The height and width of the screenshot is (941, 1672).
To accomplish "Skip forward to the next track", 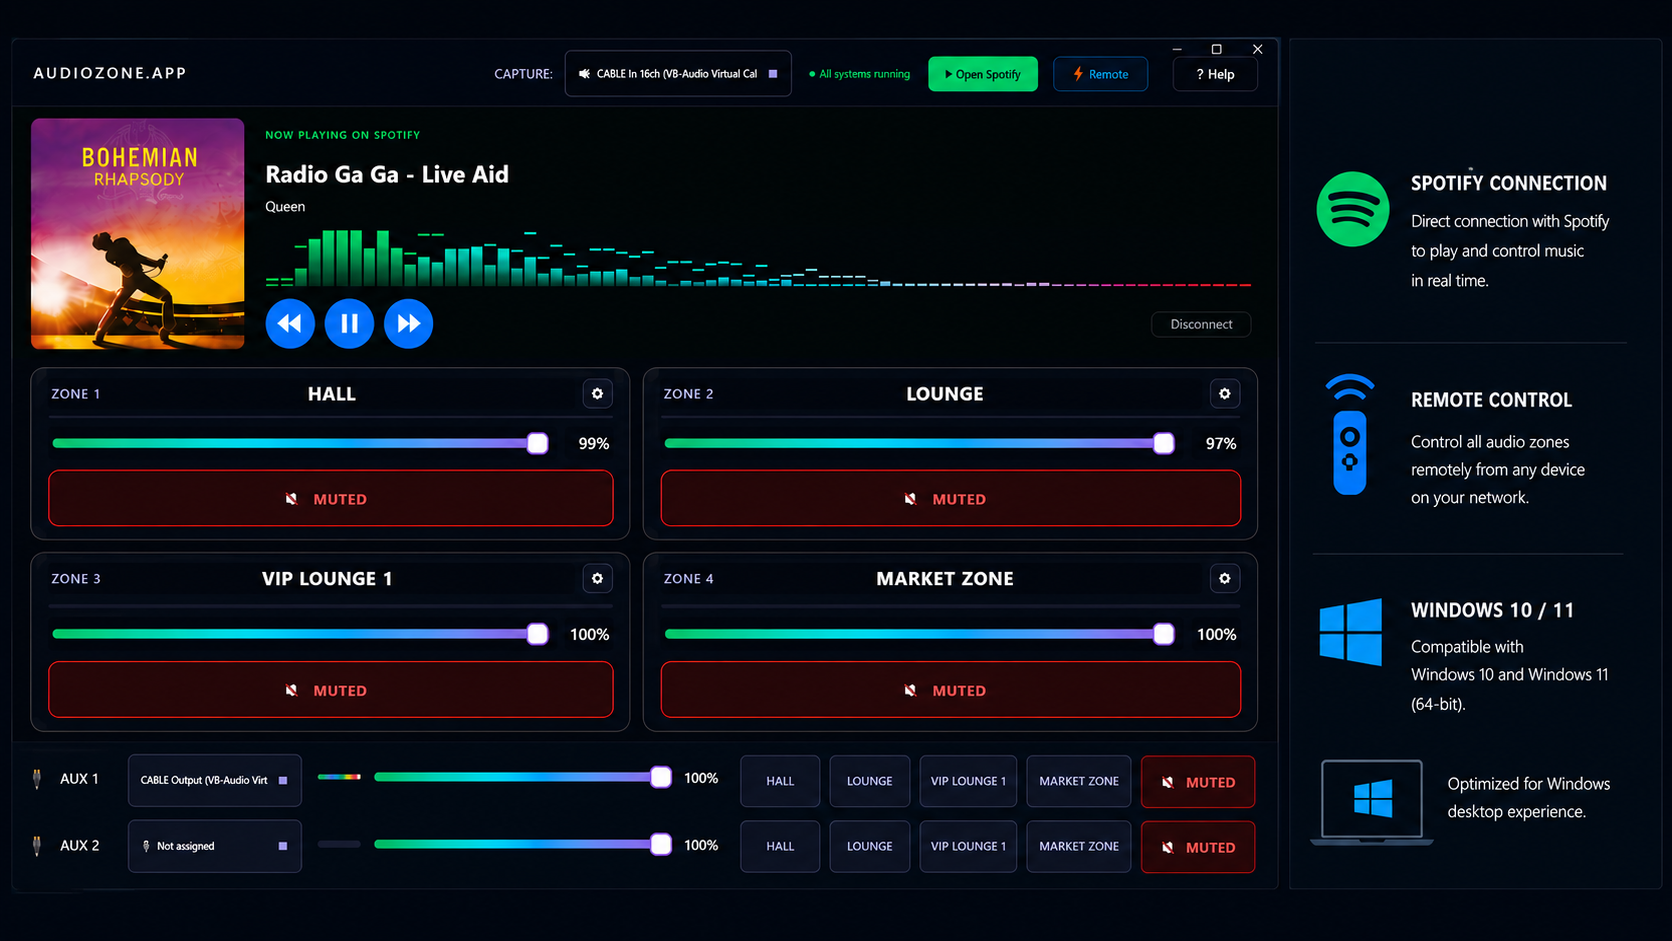I will [x=408, y=323].
